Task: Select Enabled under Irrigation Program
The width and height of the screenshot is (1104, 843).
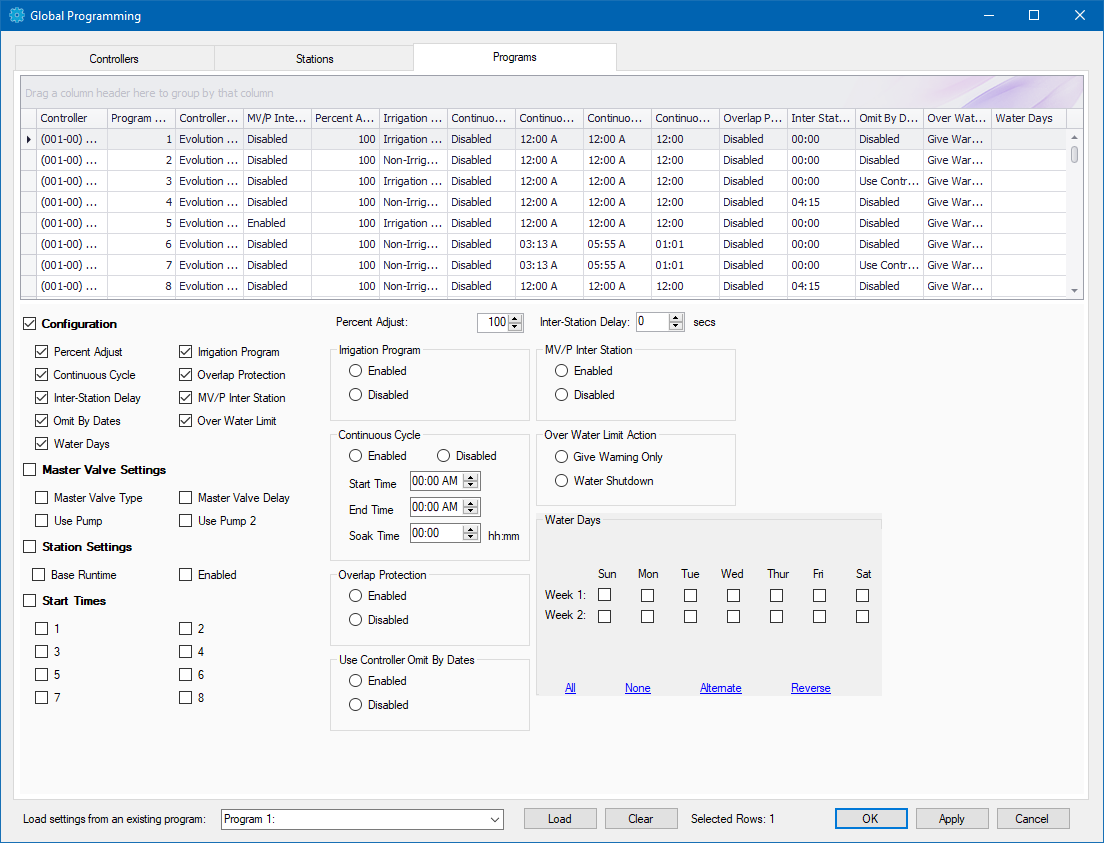Action: (356, 370)
